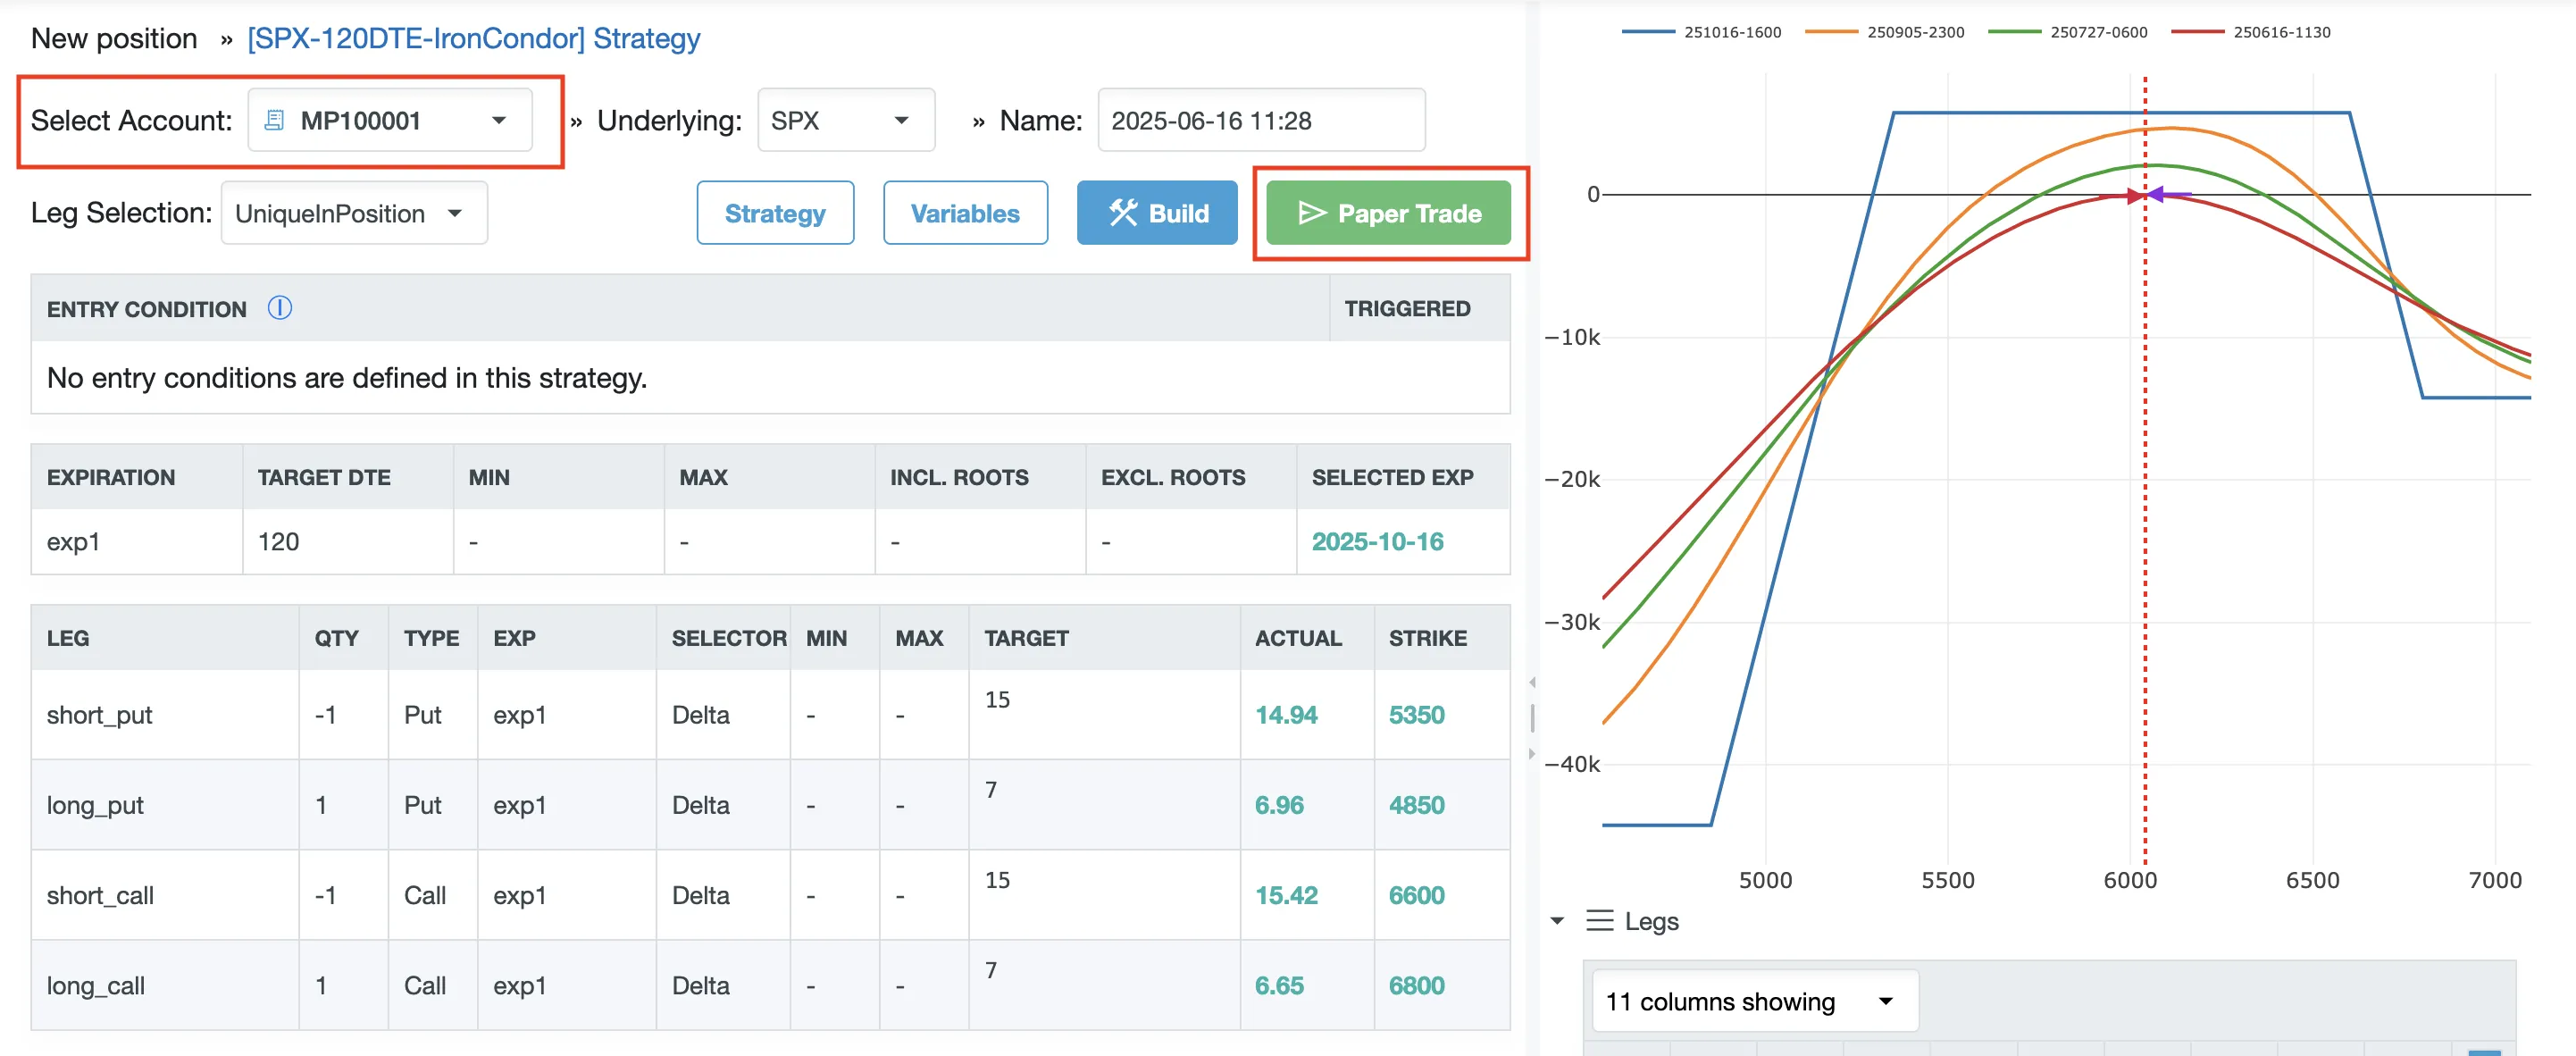2576x1056 pixels.
Task: Open the SPX-120DTE-IronCondor Strategy link
Action: (473, 38)
